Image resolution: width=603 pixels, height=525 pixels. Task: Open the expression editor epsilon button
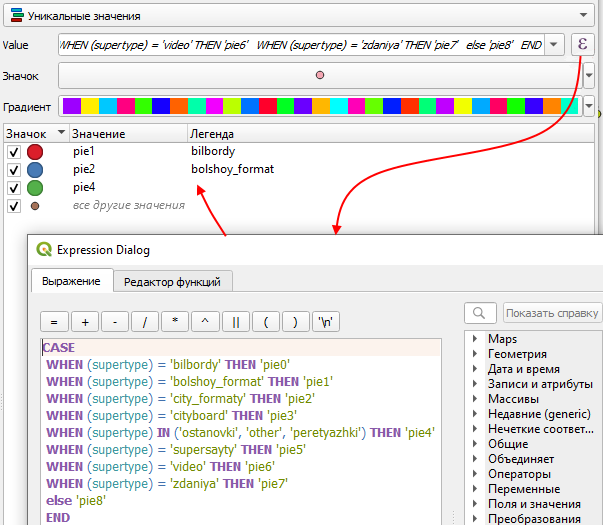coord(583,45)
